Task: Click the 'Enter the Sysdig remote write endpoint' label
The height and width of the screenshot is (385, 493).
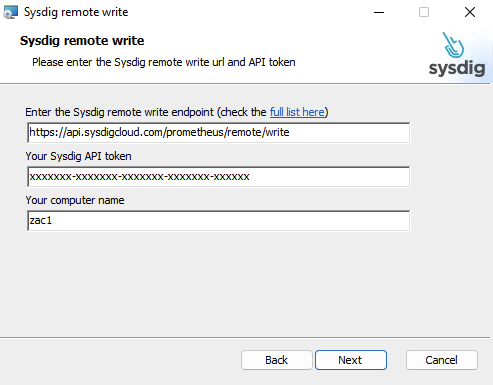Action: pyautogui.click(x=177, y=112)
